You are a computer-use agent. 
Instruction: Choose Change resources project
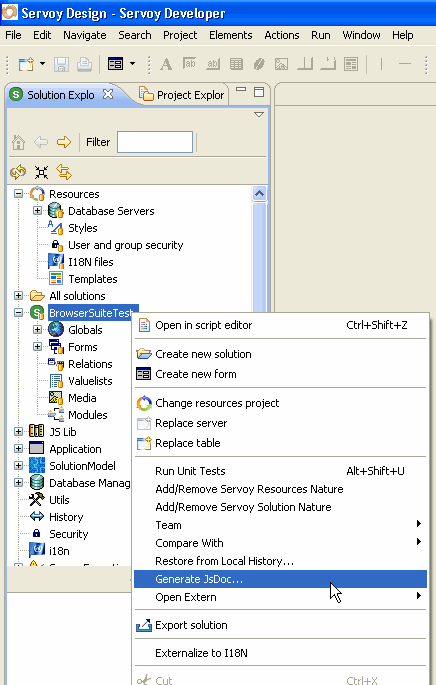[x=280, y=403]
